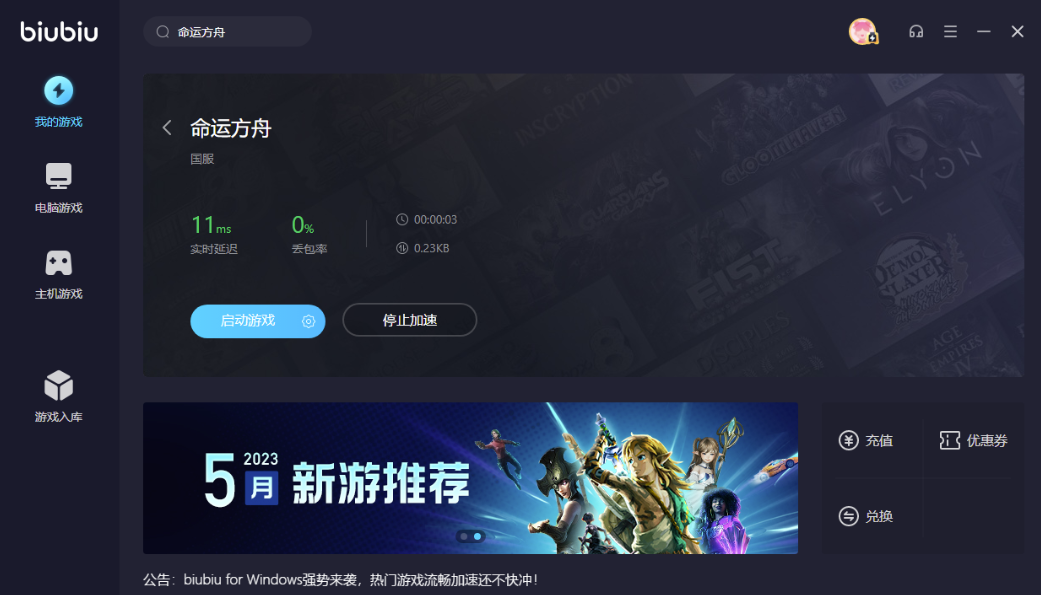Open the hamburger main menu
Screen dimensions: 1041x595
(x=950, y=32)
